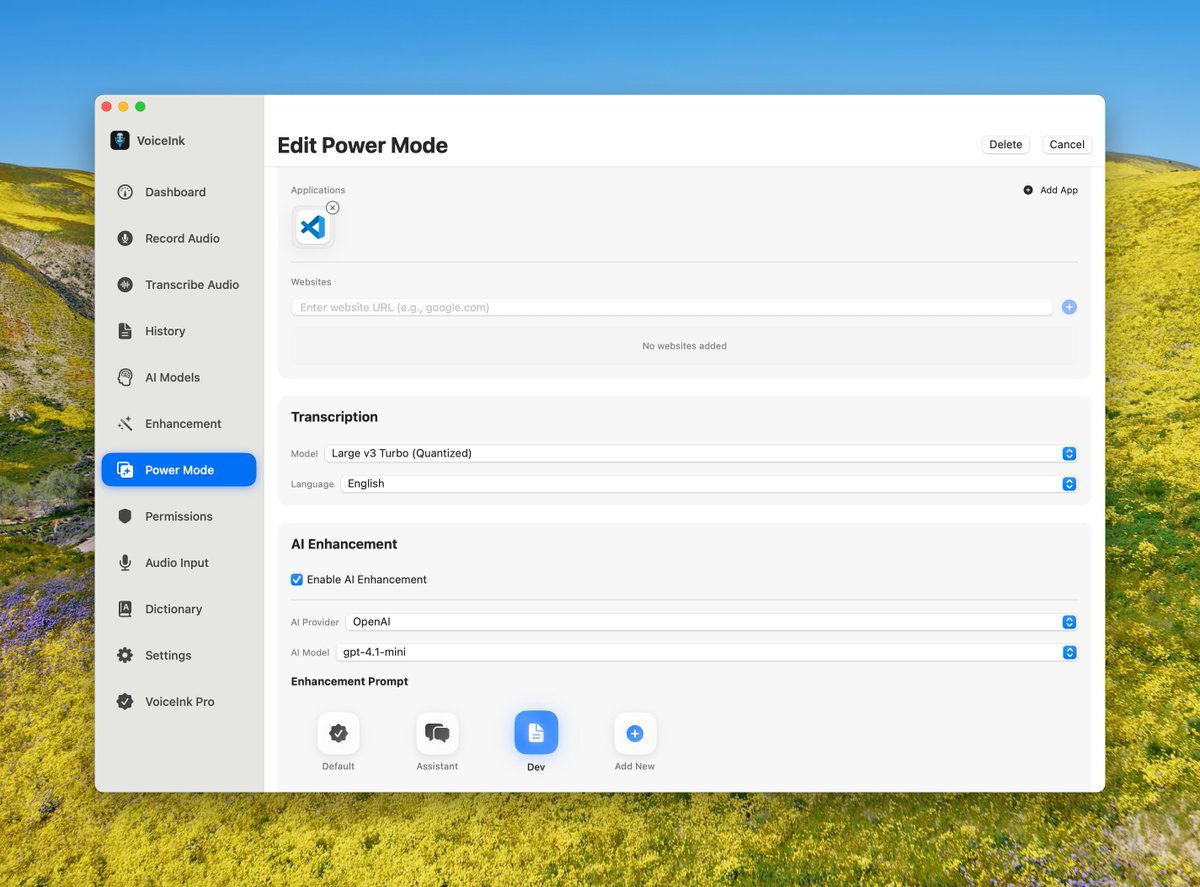The width and height of the screenshot is (1200, 887).
Task: Click the 'No websites added' text
Action: (x=684, y=346)
